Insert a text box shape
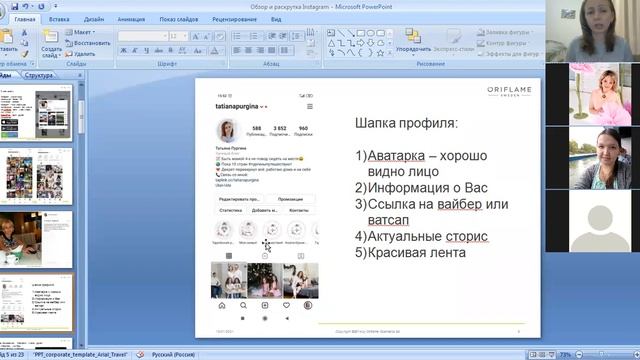 (331, 33)
